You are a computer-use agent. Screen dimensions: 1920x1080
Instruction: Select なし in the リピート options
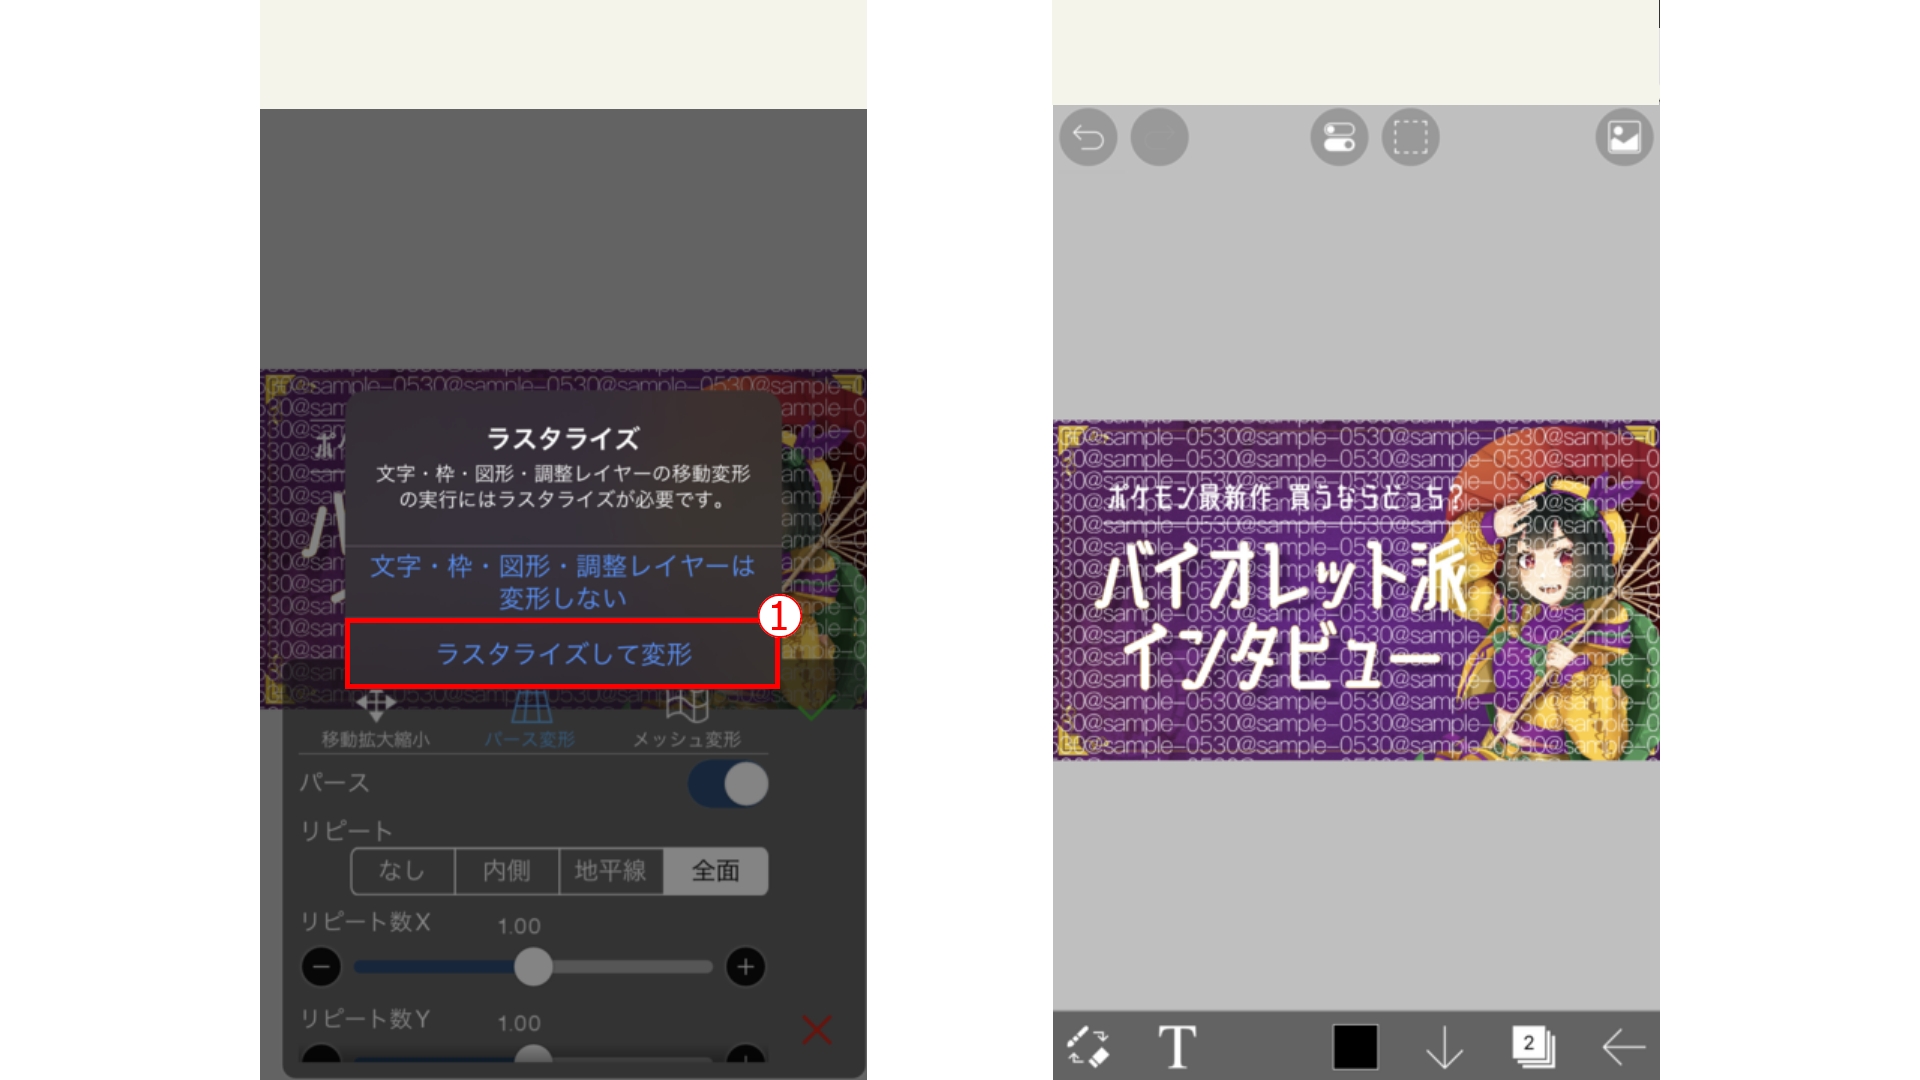pos(402,871)
